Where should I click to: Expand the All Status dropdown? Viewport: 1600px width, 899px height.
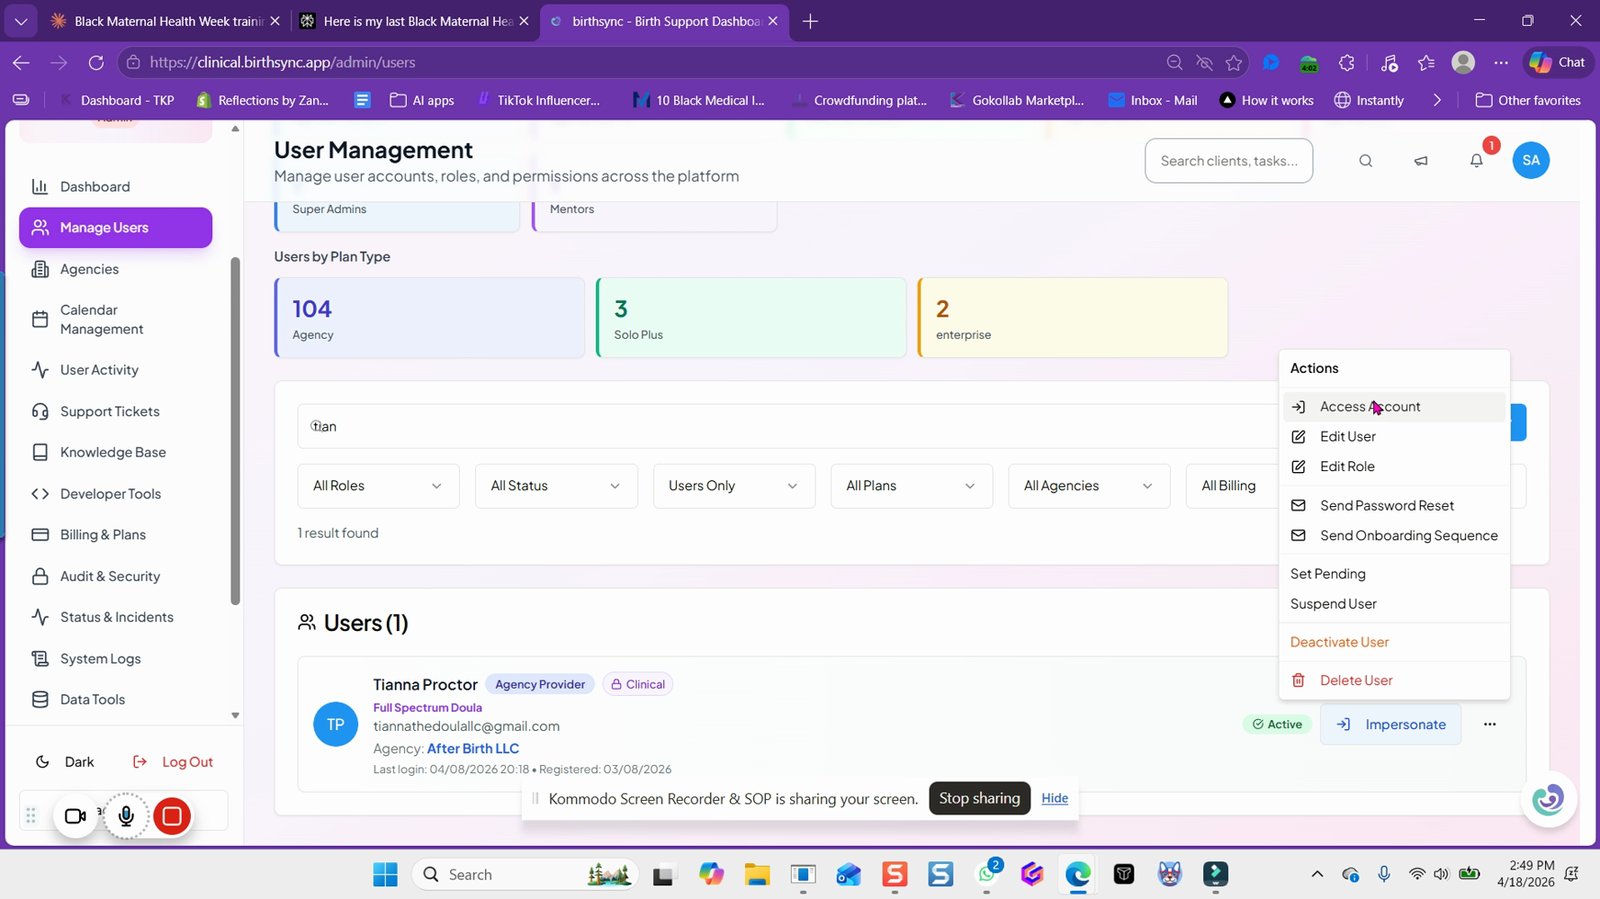(x=556, y=486)
